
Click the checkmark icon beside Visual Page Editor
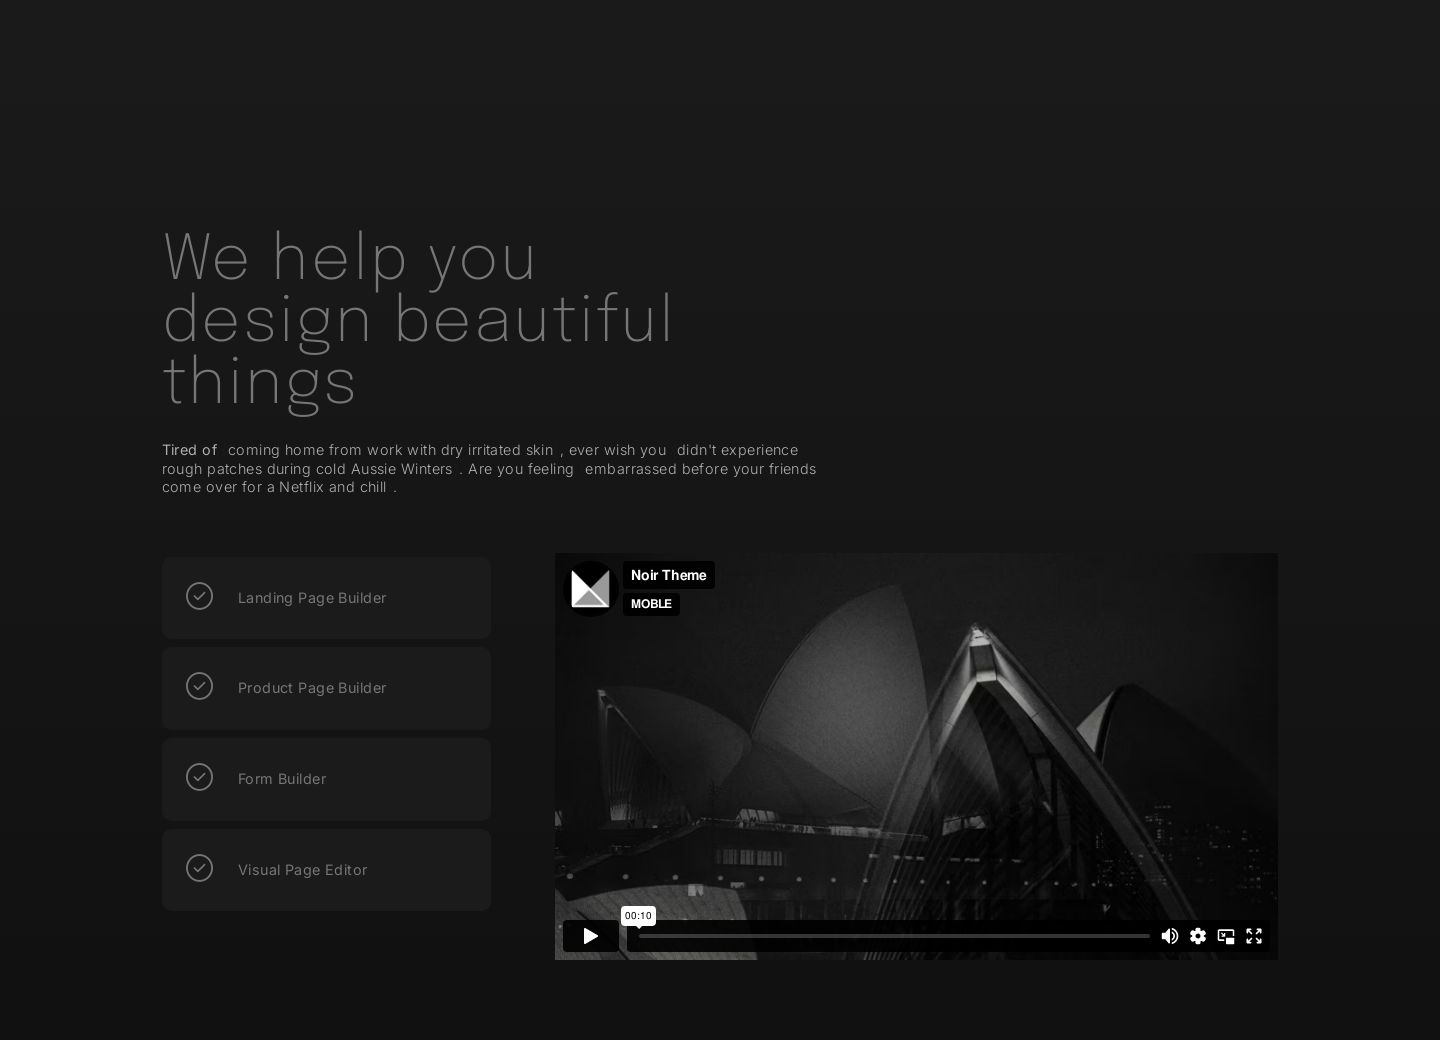tap(199, 868)
